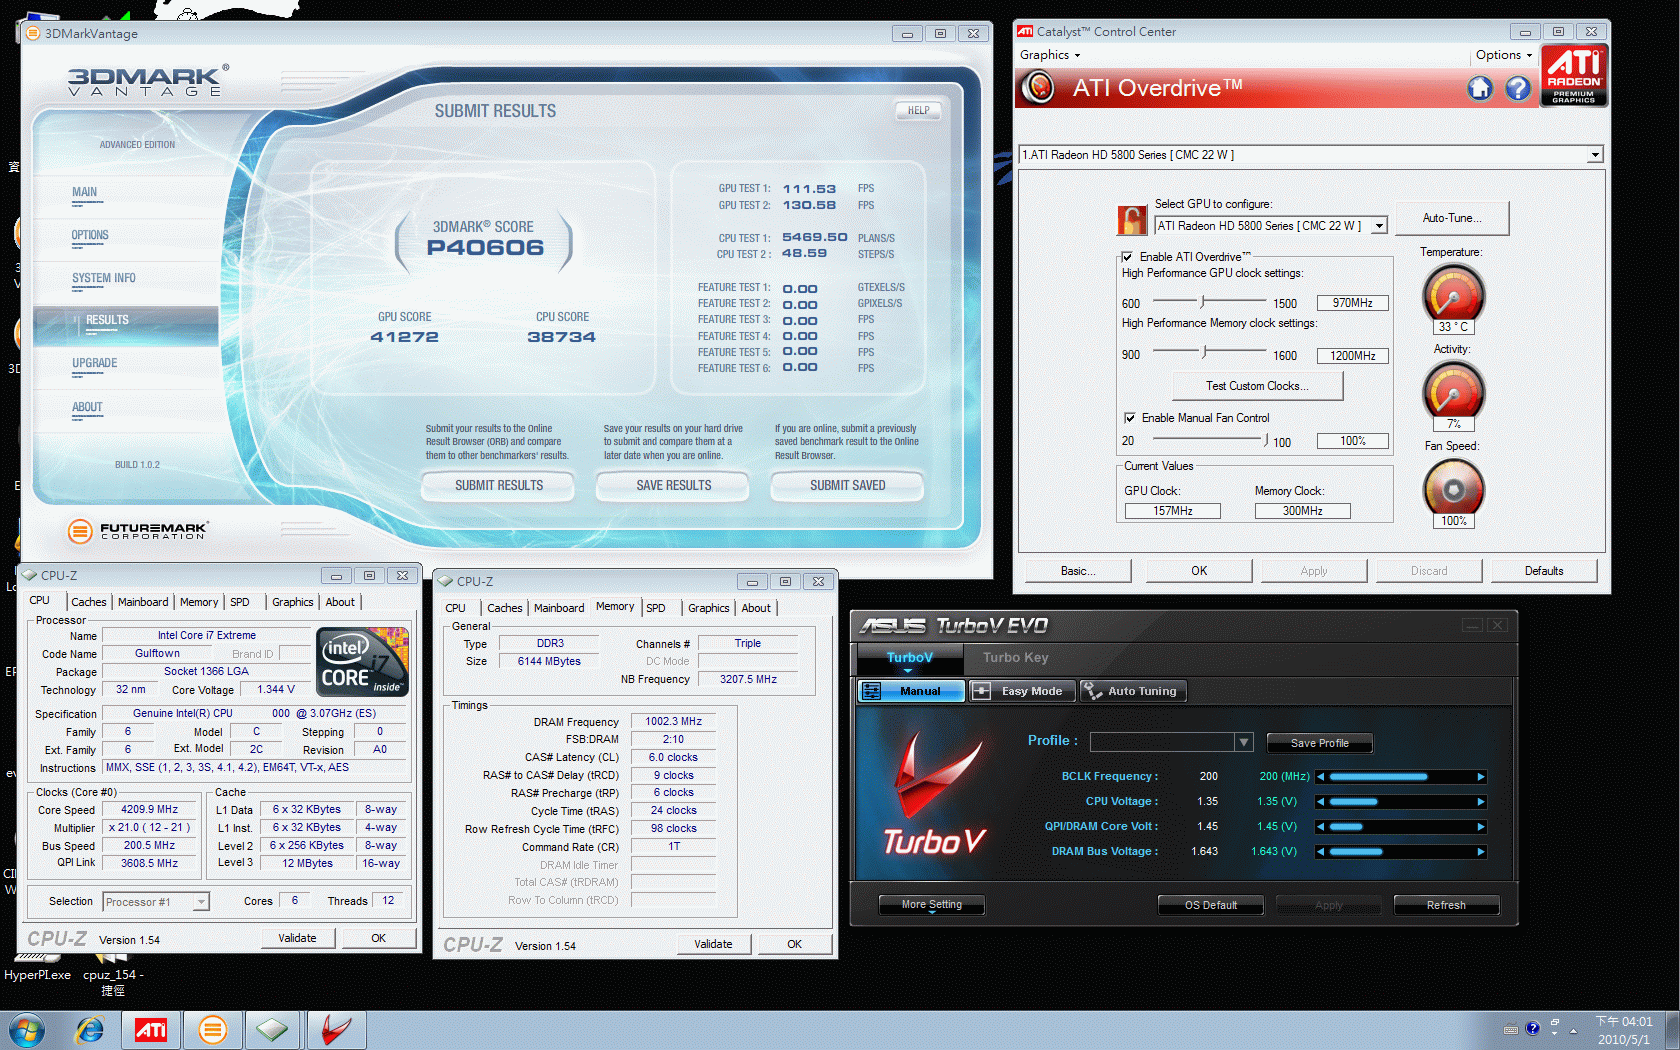Toggle Enable ATI Overdrive checkbox
The image size is (1680, 1050).
click(1127, 257)
